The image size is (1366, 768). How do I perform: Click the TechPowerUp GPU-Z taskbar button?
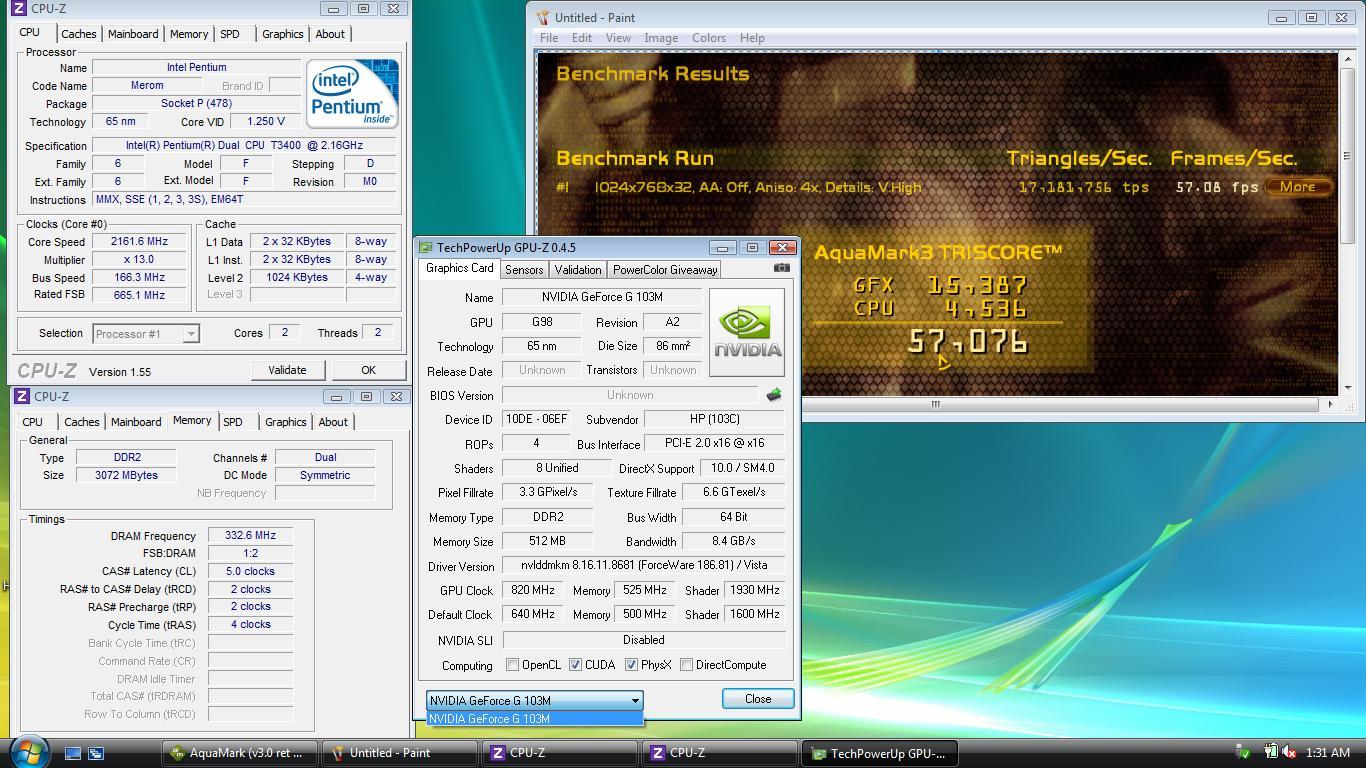[x=880, y=753]
